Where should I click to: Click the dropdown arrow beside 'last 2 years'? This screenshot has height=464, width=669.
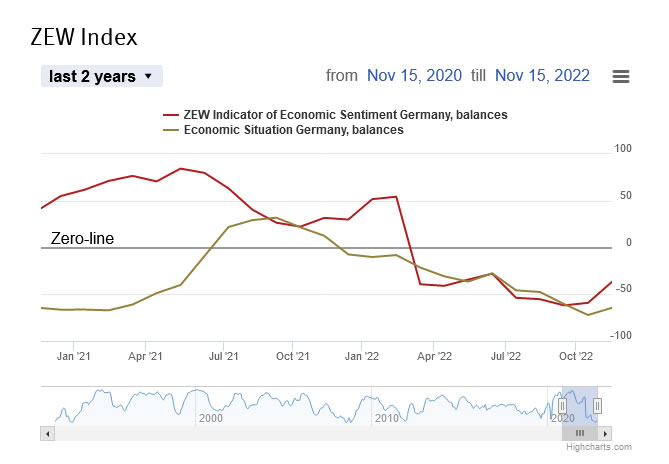point(148,76)
